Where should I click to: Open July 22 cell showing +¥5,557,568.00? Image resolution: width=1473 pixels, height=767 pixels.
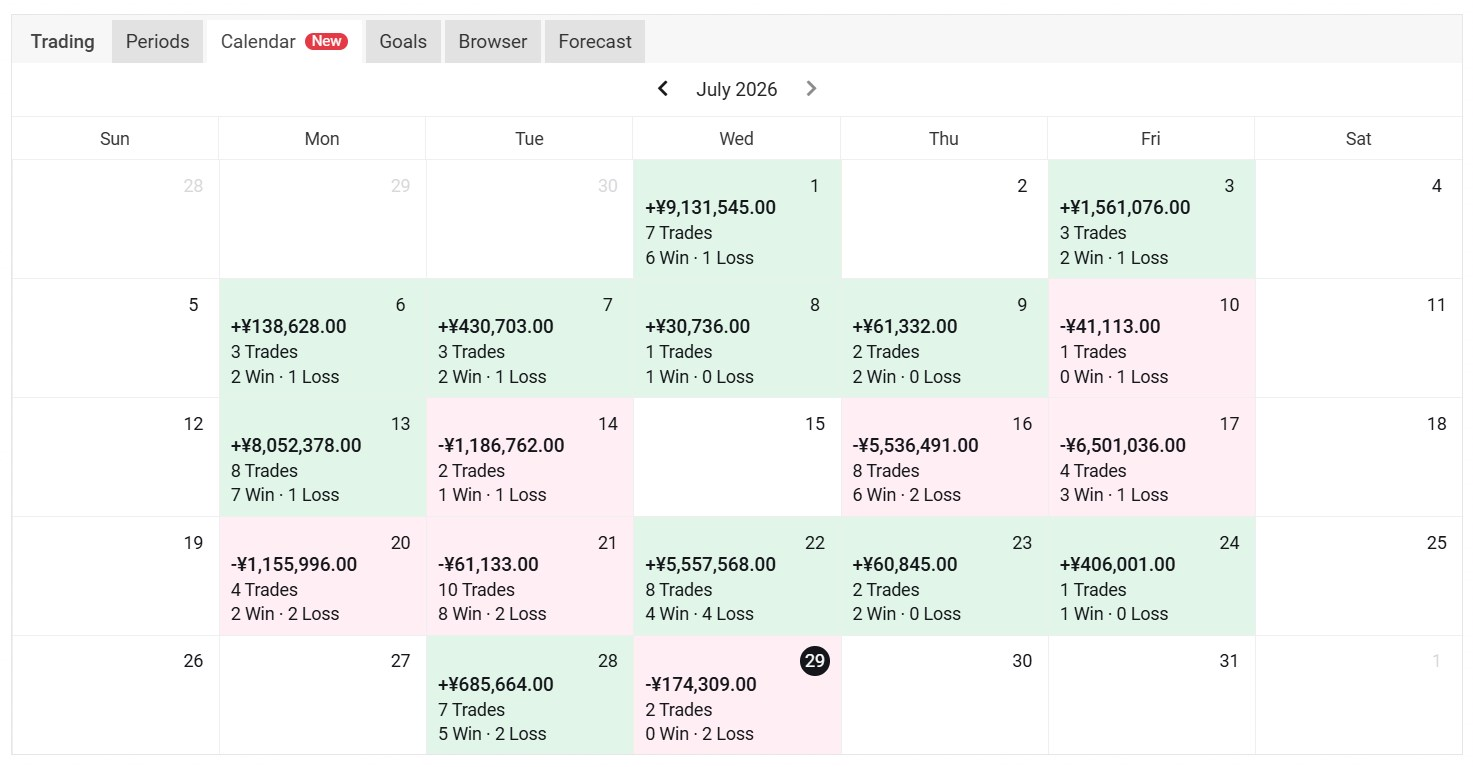click(x=737, y=576)
